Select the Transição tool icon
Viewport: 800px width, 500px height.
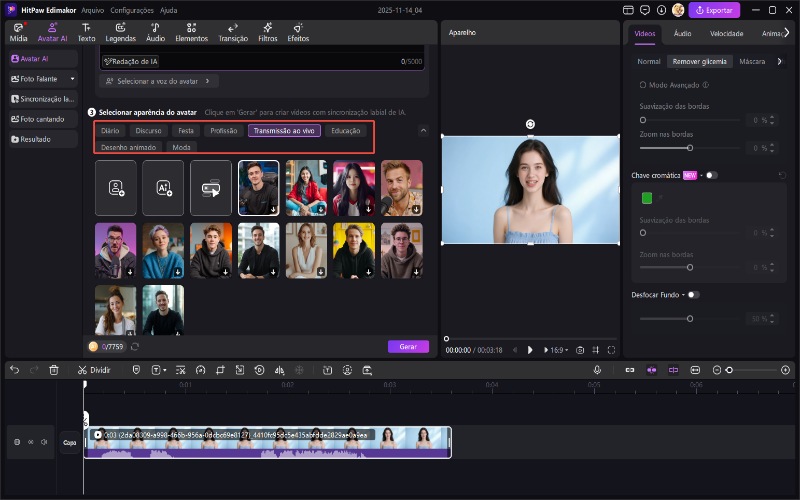tap(233, 32)
